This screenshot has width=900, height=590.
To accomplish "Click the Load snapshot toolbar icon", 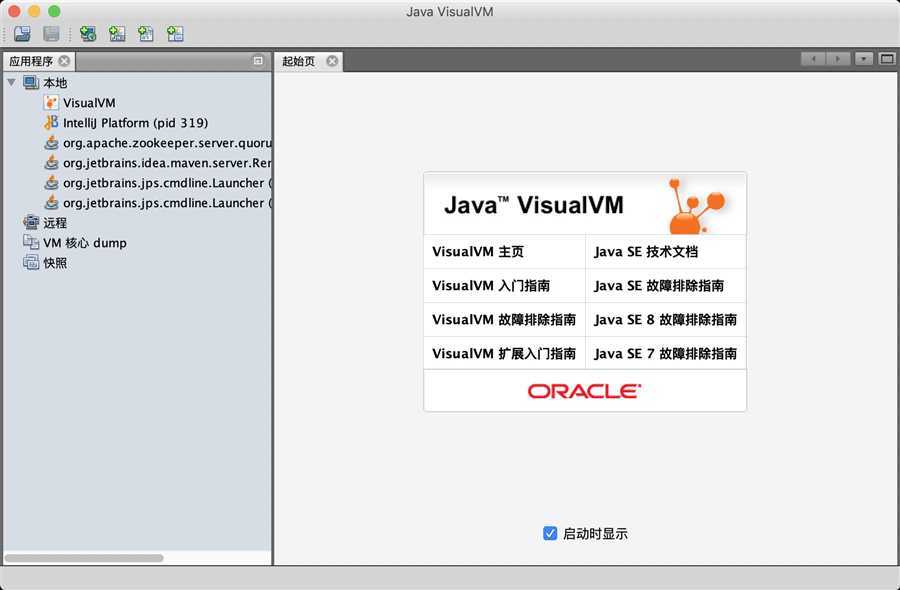I will click(22, 34).
